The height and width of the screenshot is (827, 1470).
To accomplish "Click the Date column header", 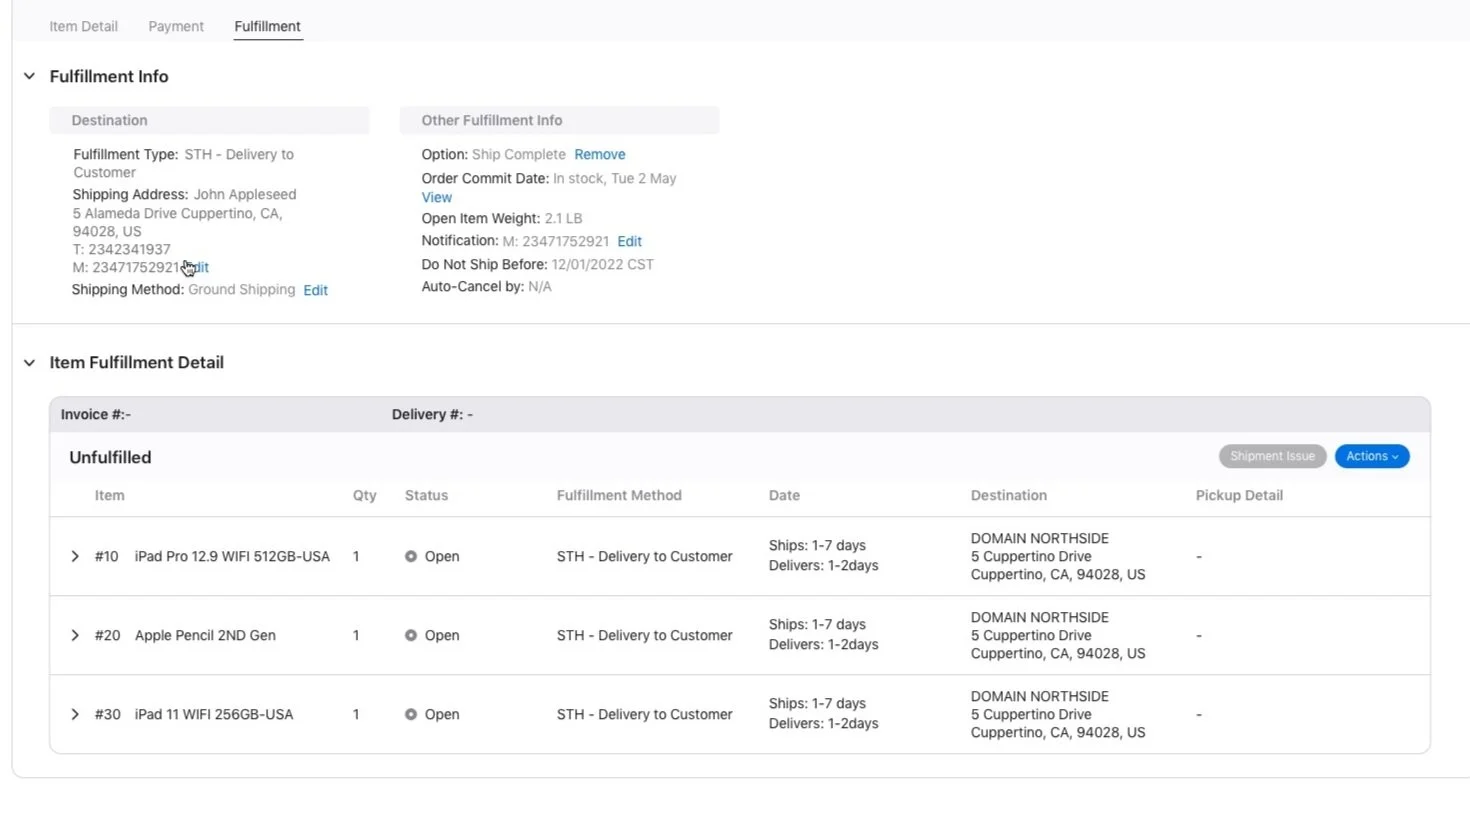I will click(784, 495).
